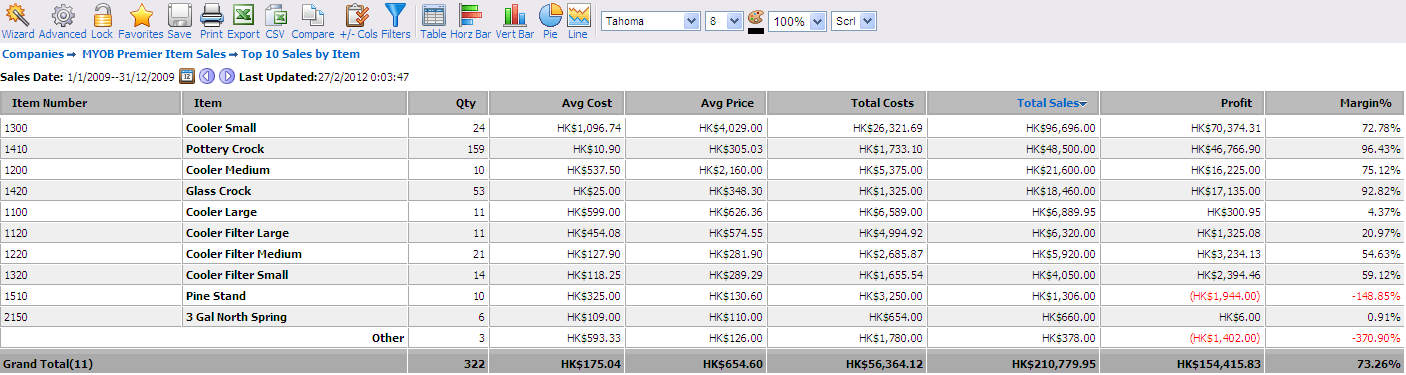
Task: Click the black color swatch
Action: click(756, 30)
